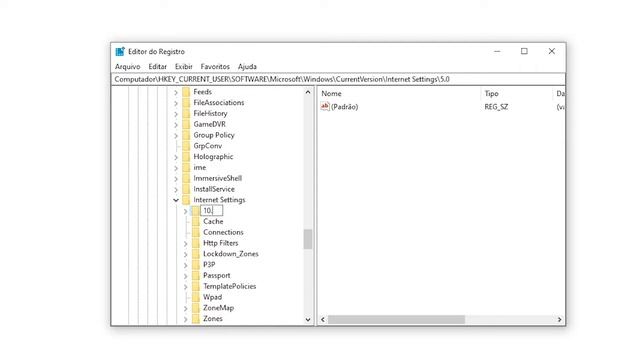Viewport: 640px width, 360px height.
Task: Click the values pane scroll right arrow
Action: pyautogui.click(x=560, y=320)
